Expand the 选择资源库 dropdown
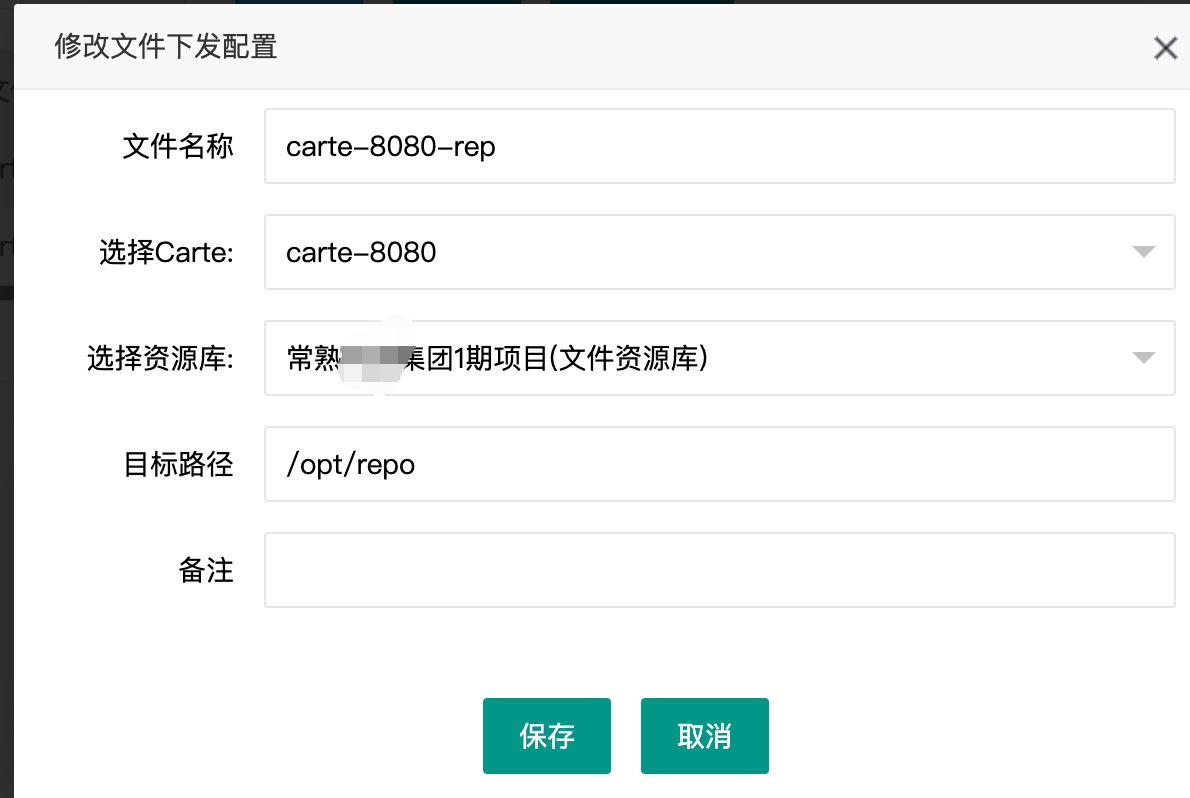This screenshot has height=798, width=1190. pyautogui.click(x=1143, y=358)
